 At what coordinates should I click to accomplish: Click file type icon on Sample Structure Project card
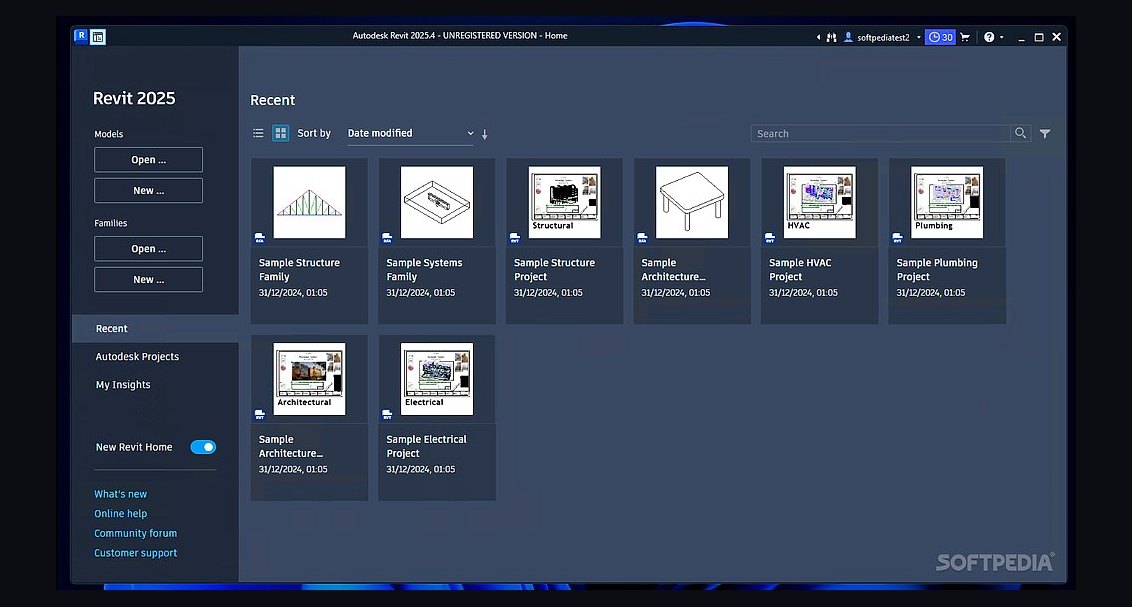pyautogui.click(x=515, y=237)
